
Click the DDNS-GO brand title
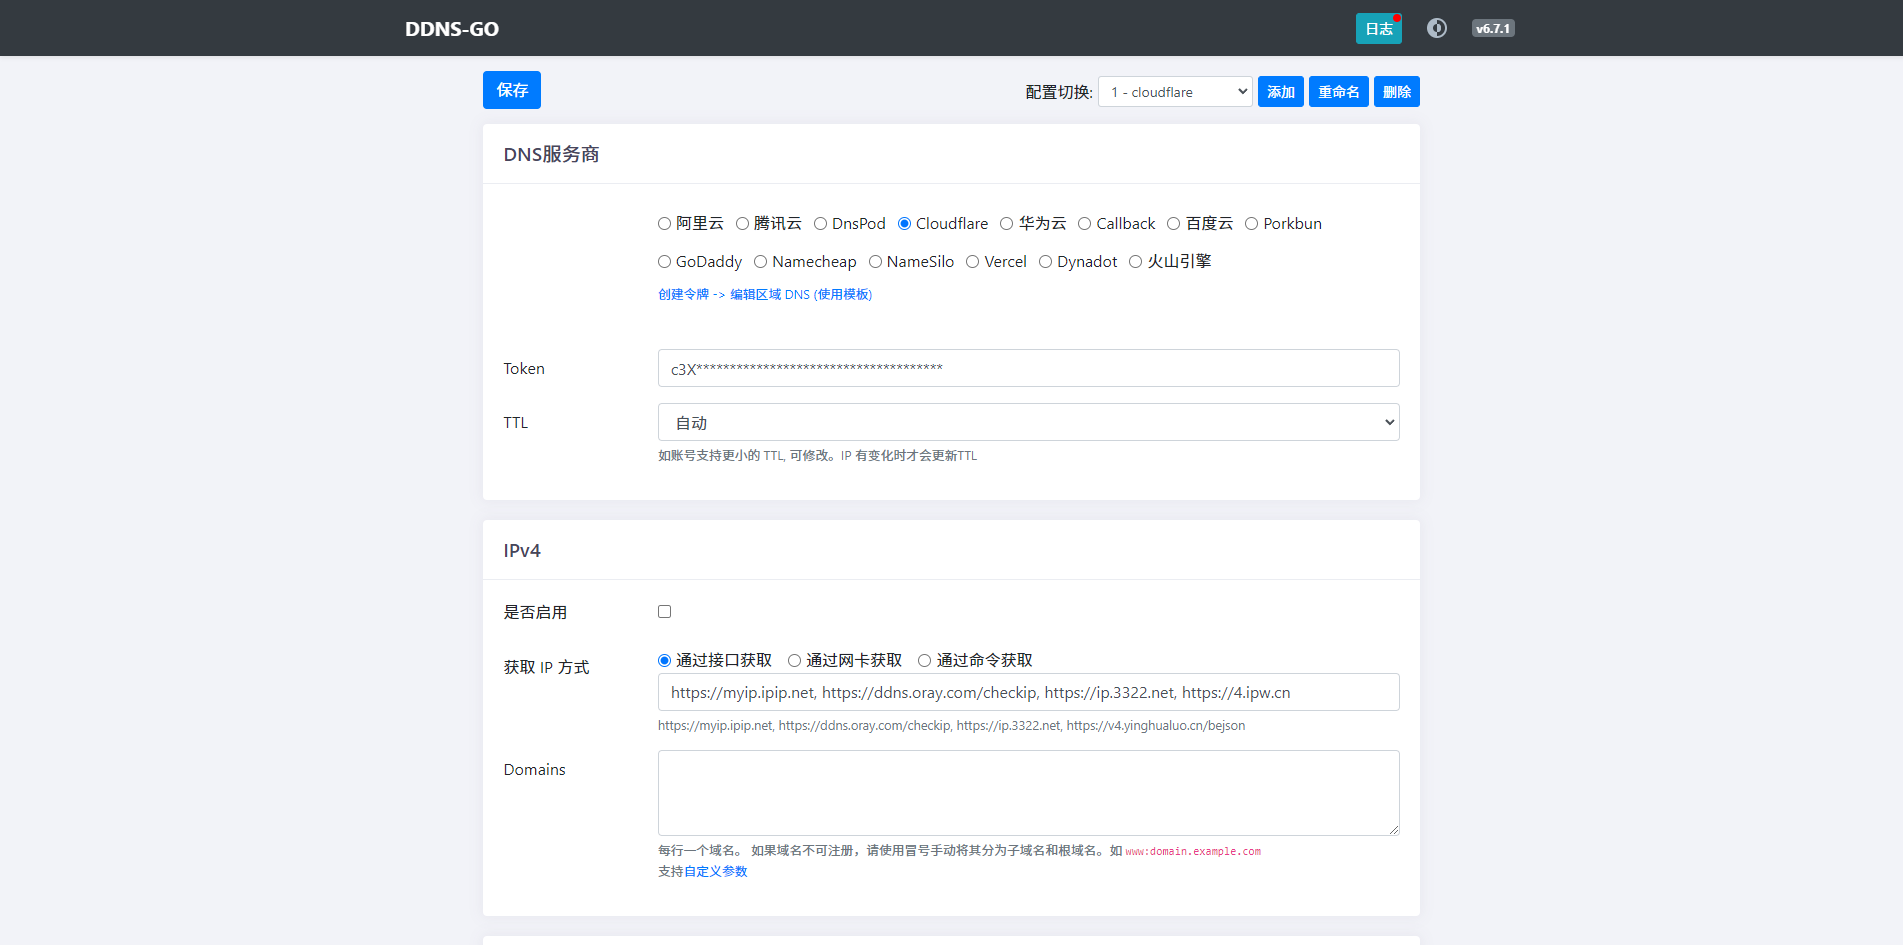click(451, 29)
